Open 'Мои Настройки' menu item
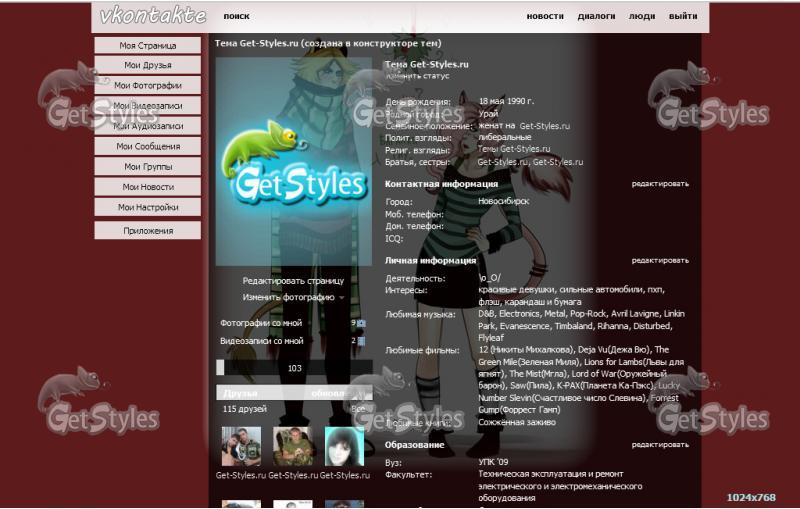Image resolution: width=800 pixels, height=509 pixels. 148,207
